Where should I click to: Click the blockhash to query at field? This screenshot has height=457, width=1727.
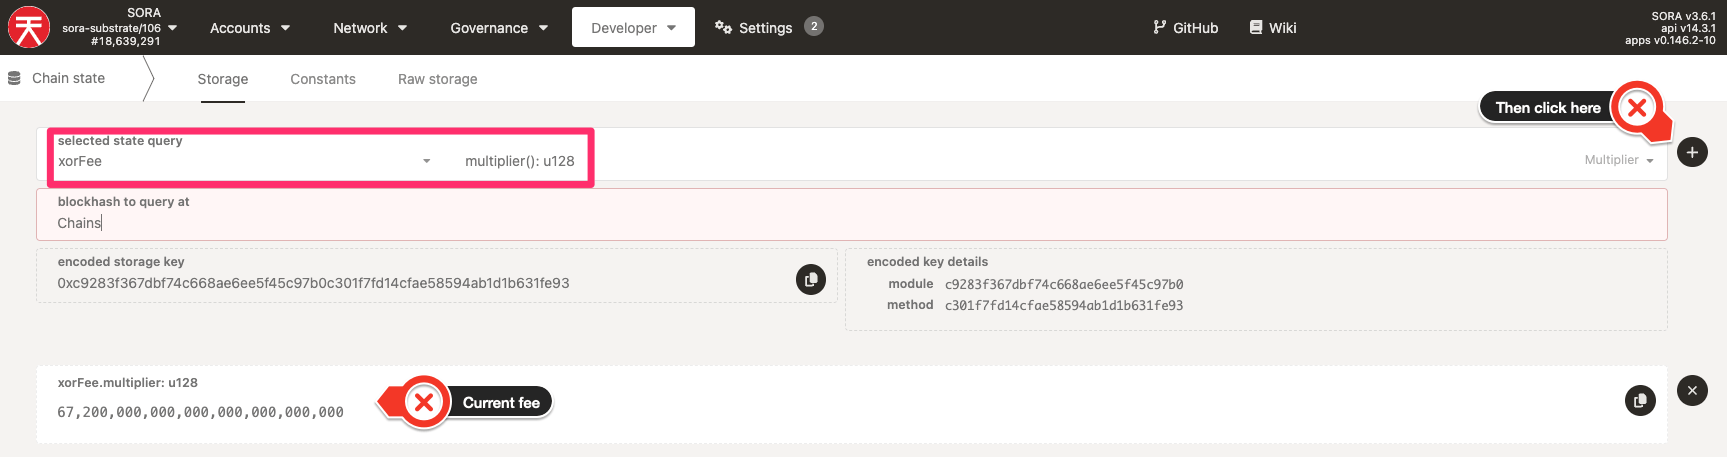(x=852, y=214)
